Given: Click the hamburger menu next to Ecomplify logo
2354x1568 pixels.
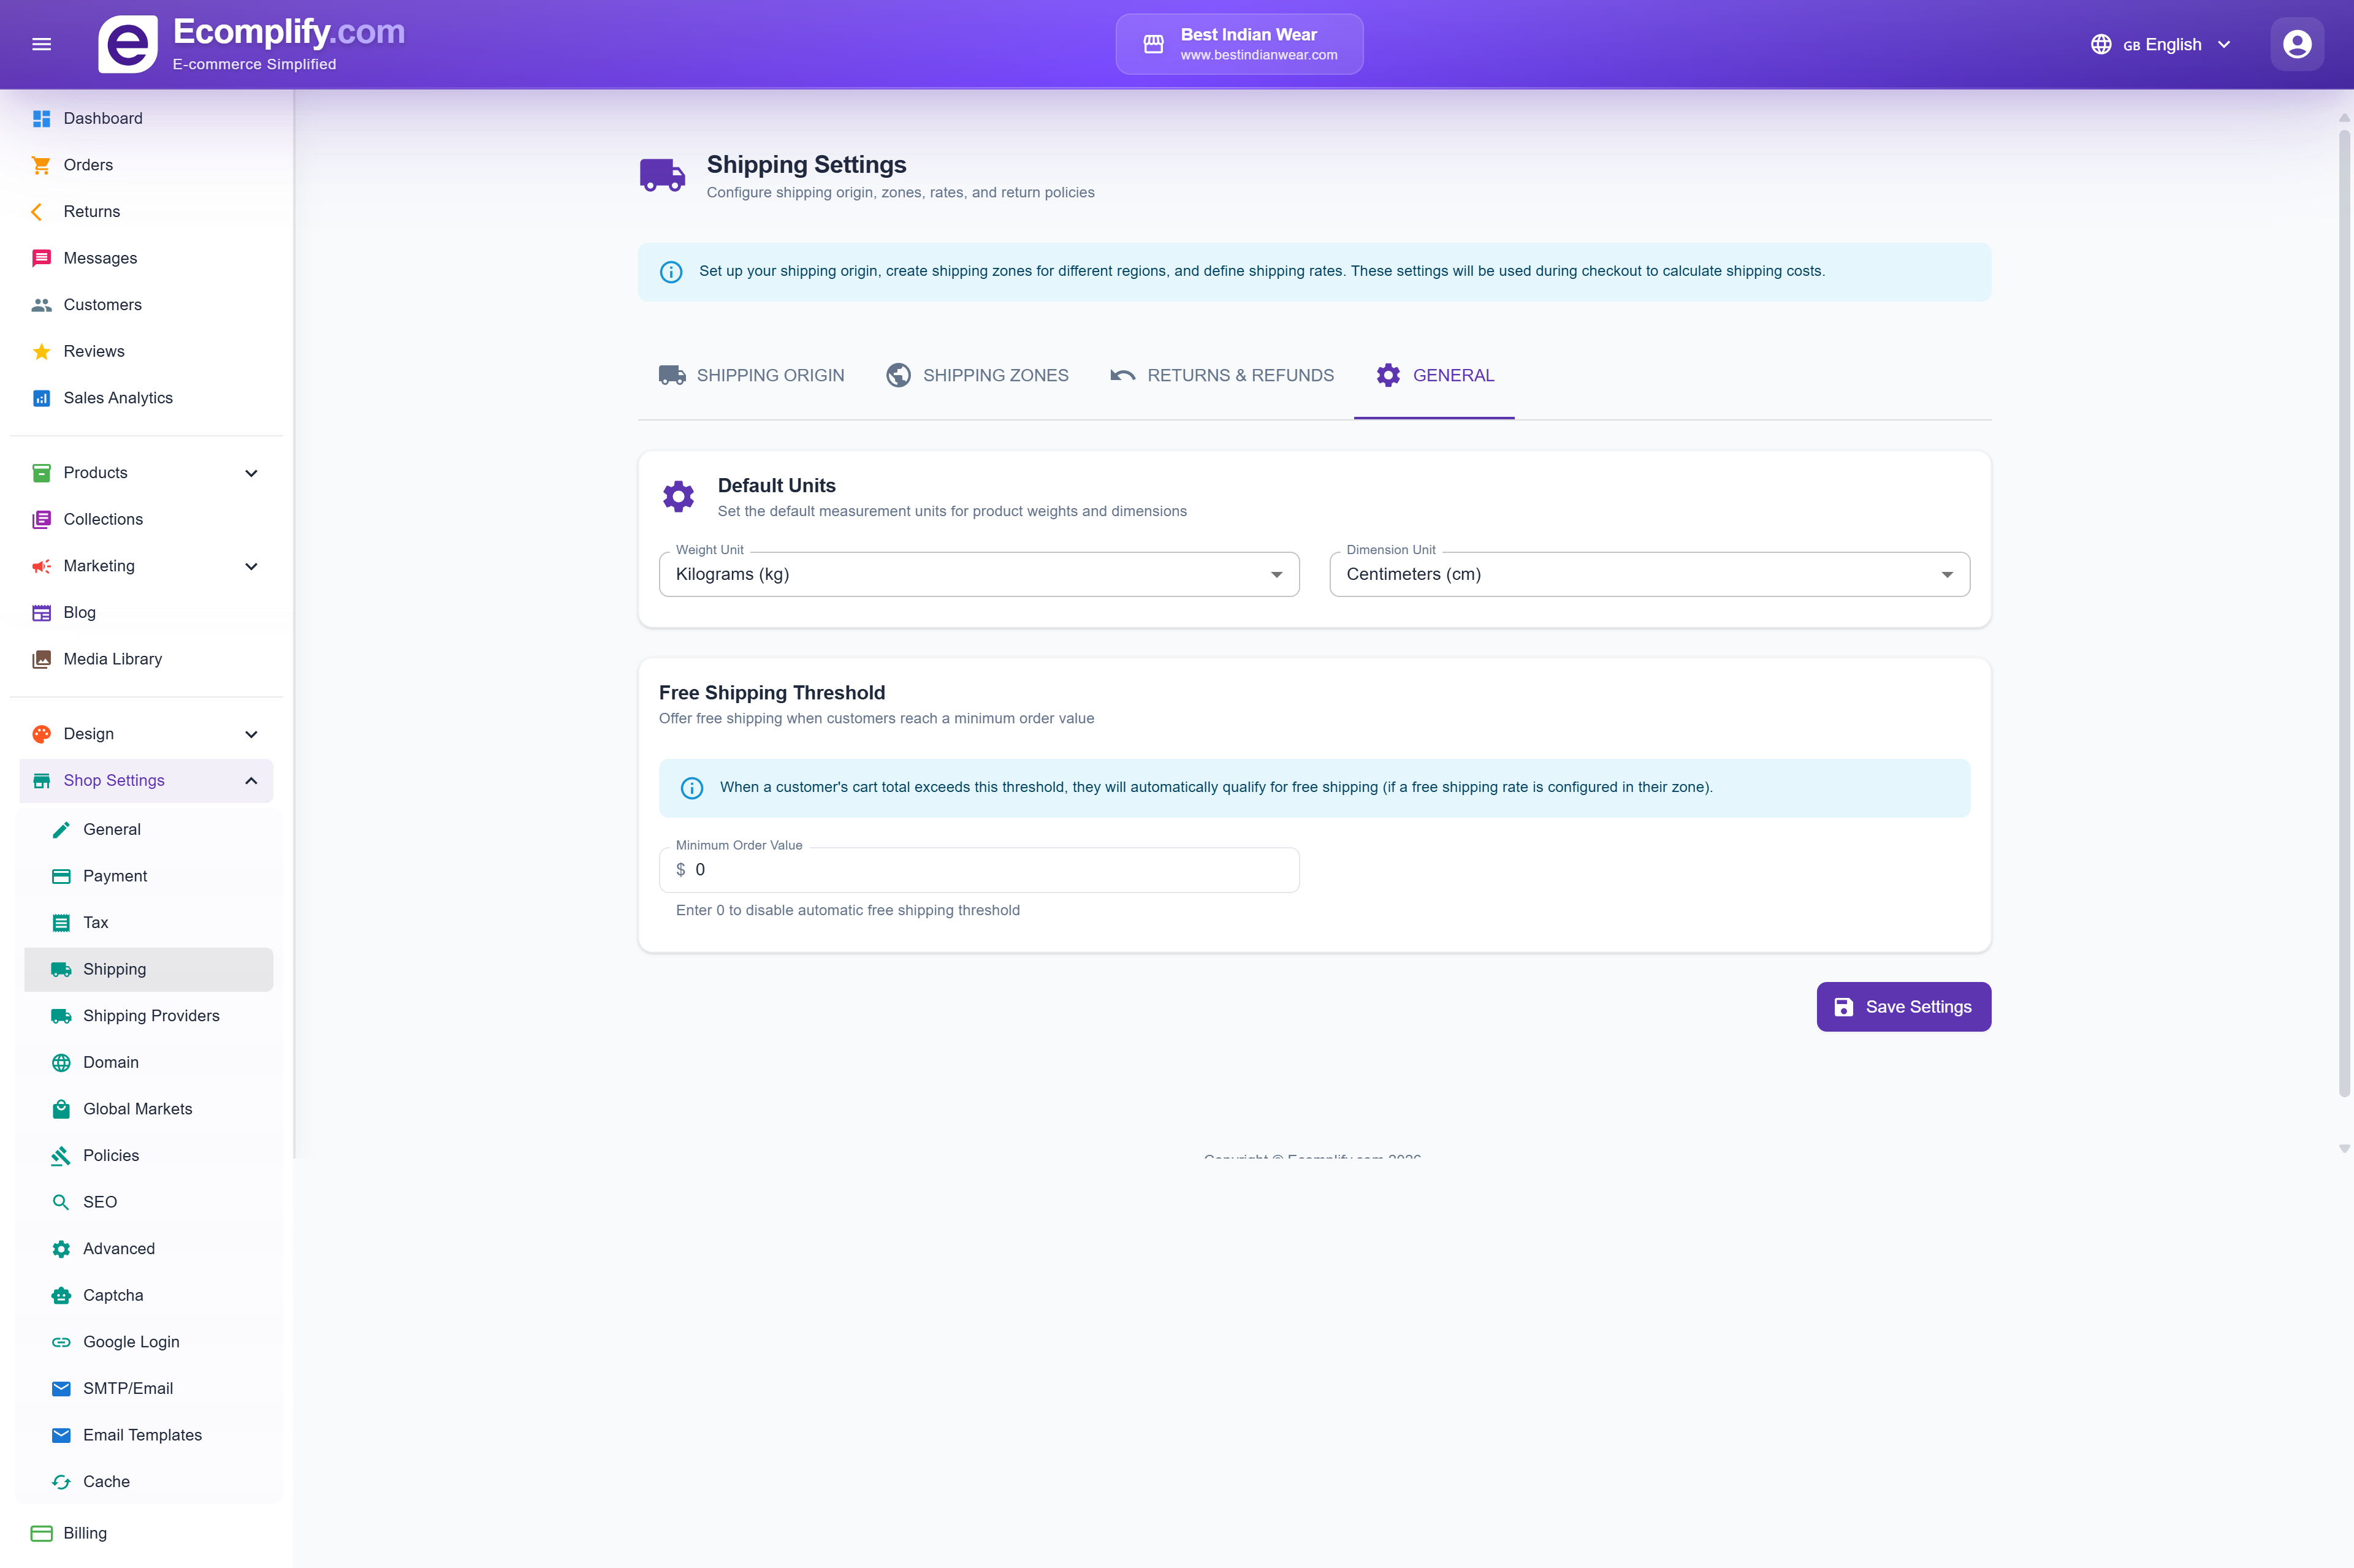Looking at the screenshot, I should tap(41, 43).
